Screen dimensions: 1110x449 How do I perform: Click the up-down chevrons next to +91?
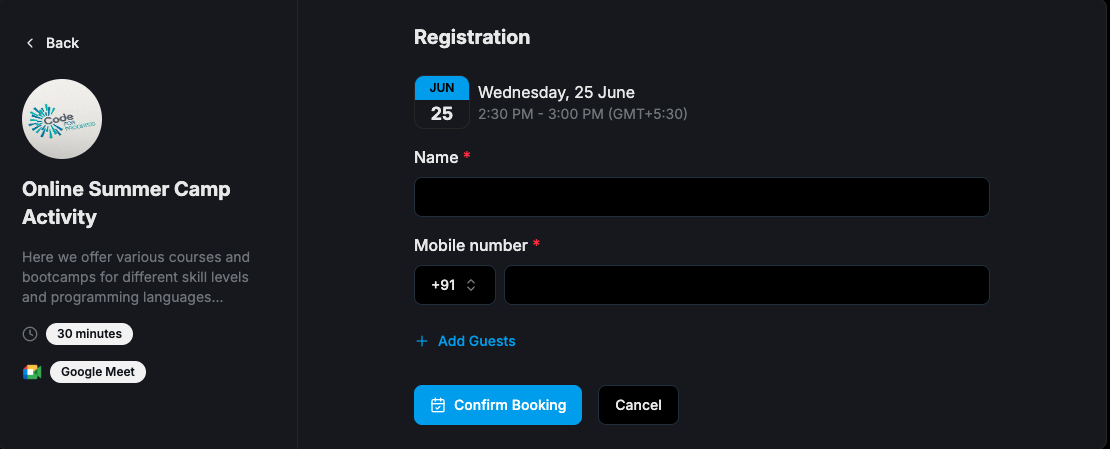pos(471,285)
